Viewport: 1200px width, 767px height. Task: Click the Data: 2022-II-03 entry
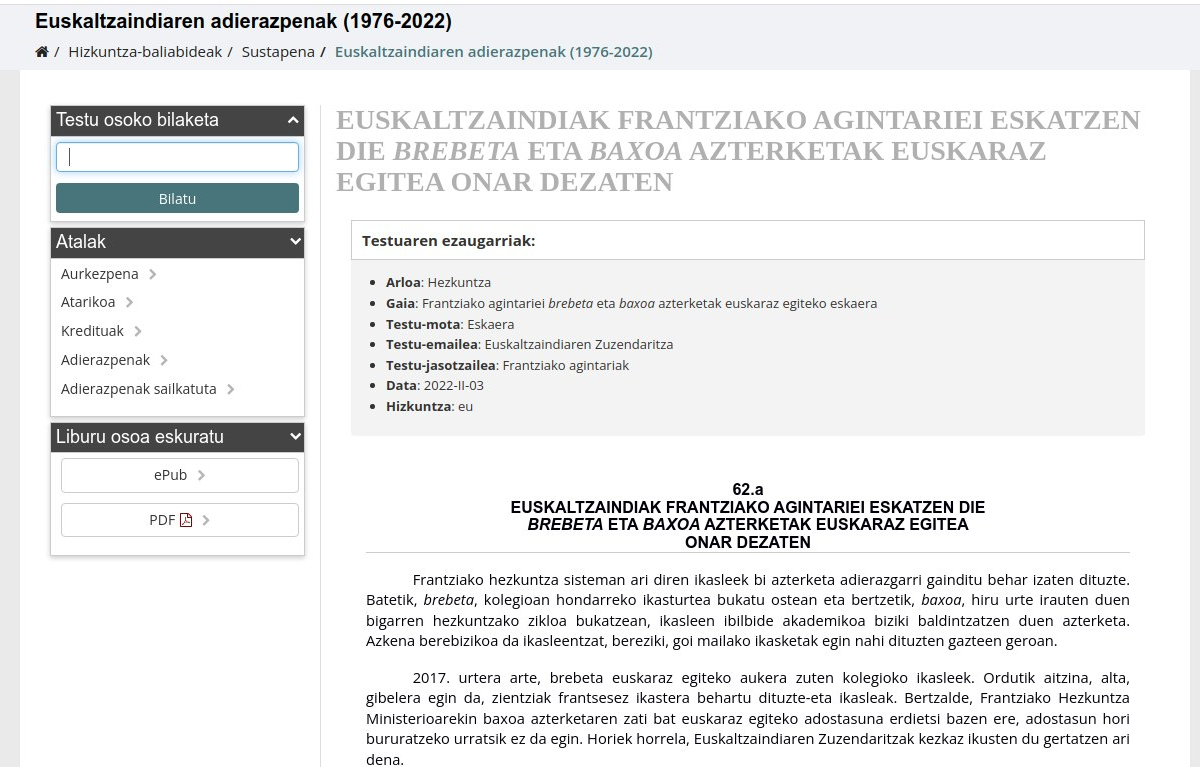pos(435,386)
